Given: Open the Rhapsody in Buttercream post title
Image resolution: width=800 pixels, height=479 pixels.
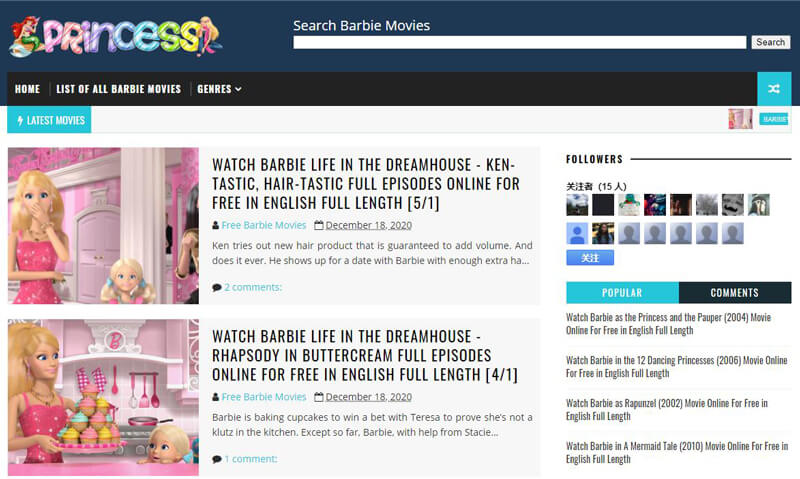Looking at the screenshot, I should click(365, 356).
